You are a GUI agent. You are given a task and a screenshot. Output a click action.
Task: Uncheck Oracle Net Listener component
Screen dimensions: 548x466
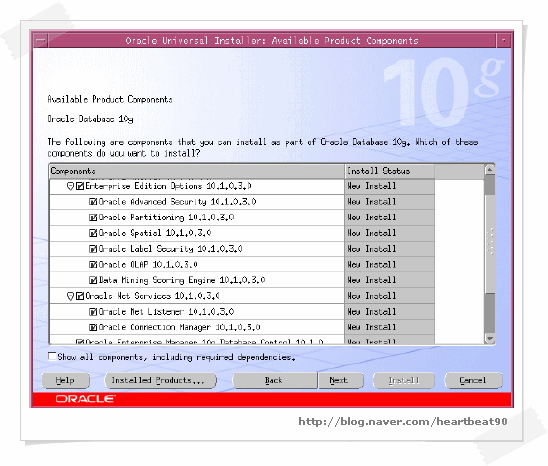(x=93, y=311)
